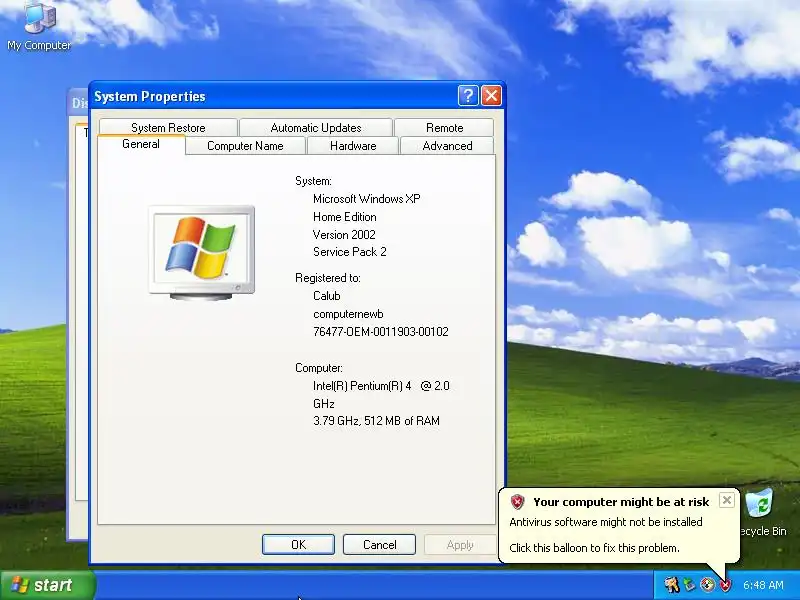Click the 6:48 AM taskbar clock

[763, 585]
